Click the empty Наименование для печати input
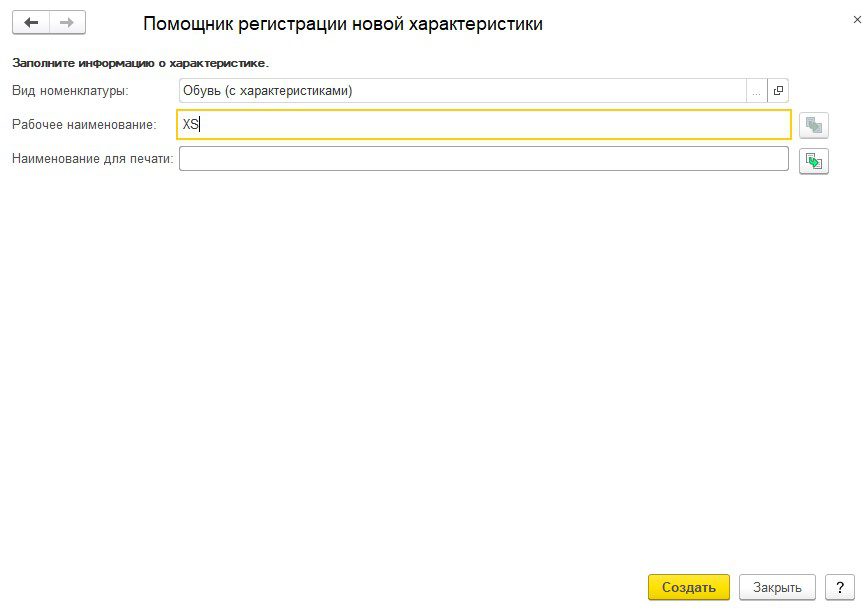868x610 pixels. [484, 158]
